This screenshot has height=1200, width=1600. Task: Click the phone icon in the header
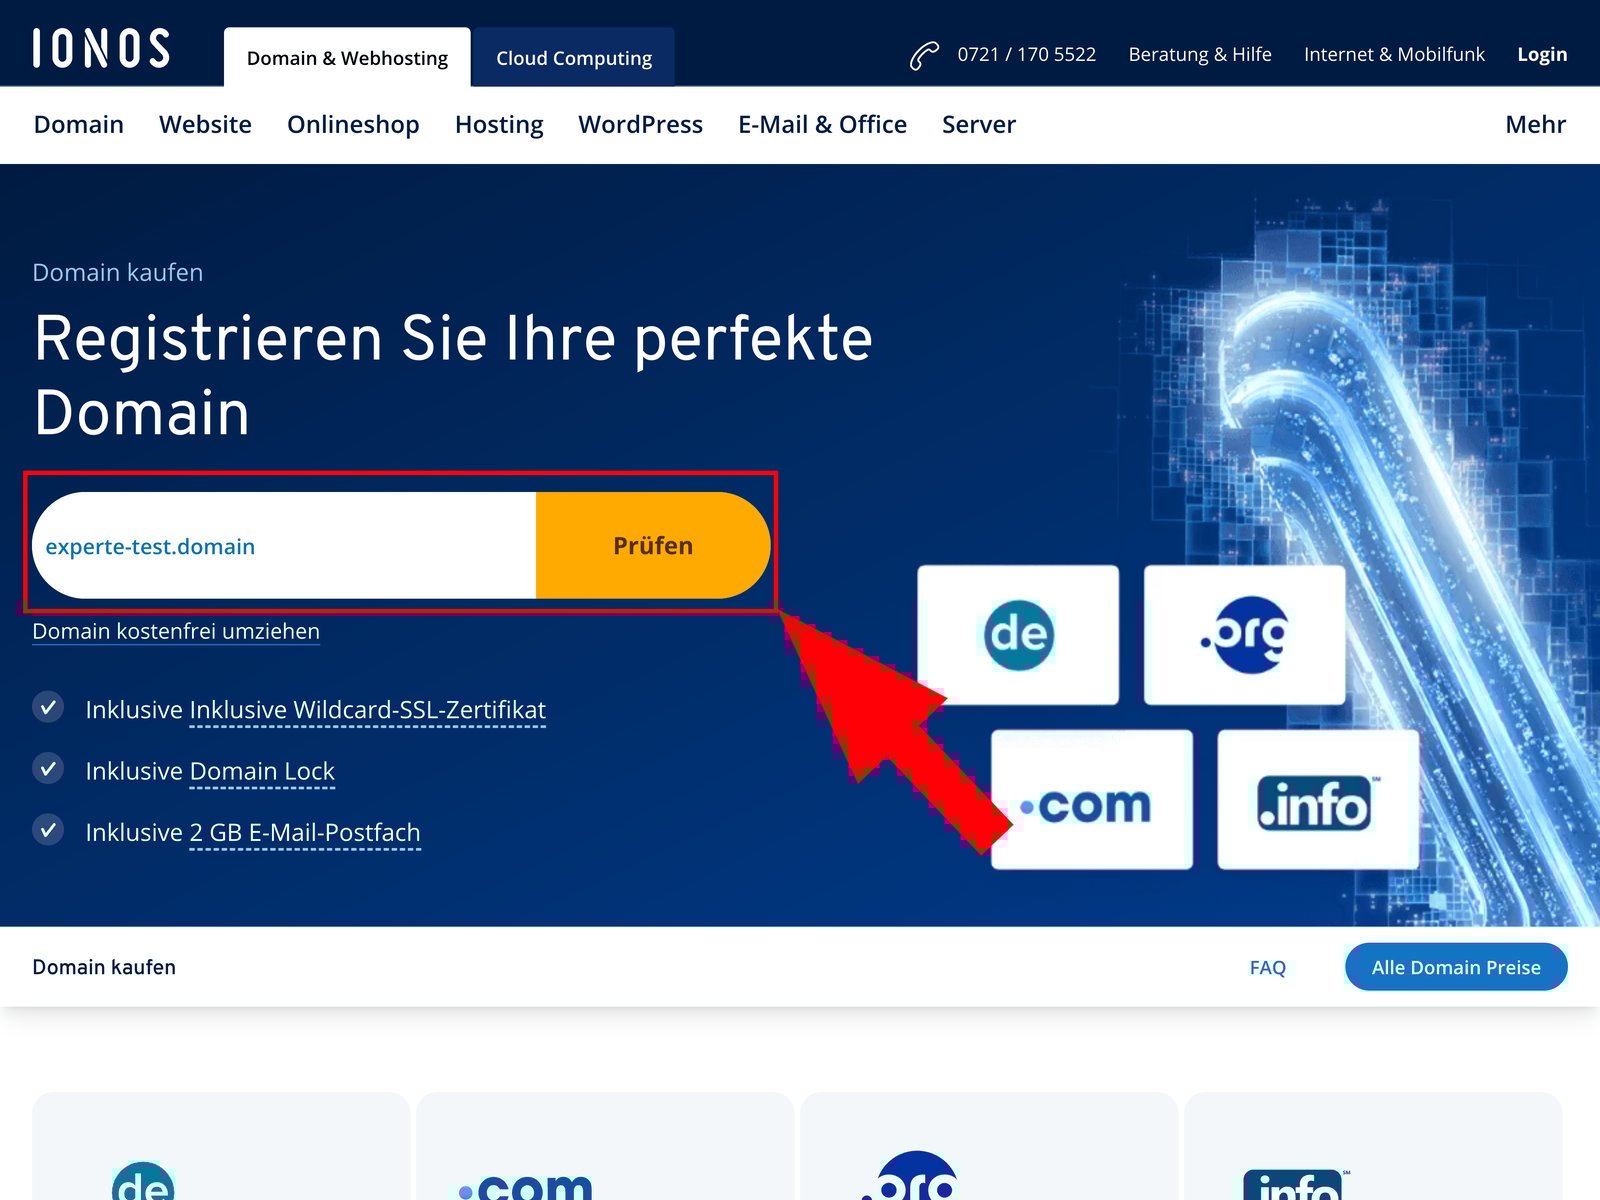(x=922, y=53)
